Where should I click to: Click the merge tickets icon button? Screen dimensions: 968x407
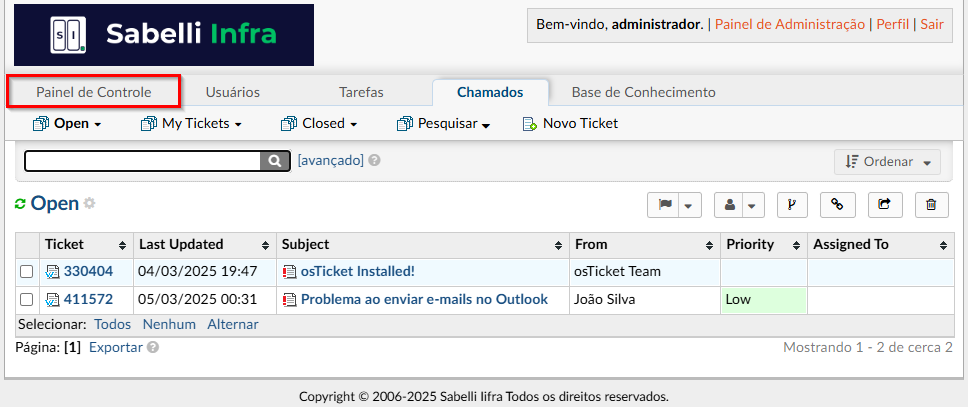(x=789, y=205)
